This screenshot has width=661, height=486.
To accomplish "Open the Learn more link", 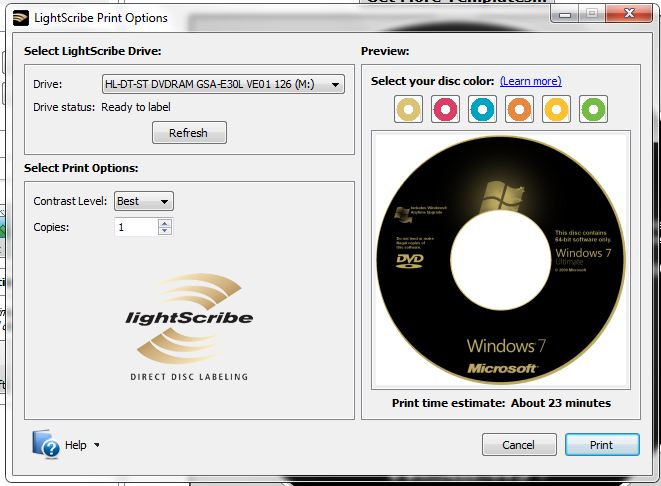I will (x=530, y=81).
